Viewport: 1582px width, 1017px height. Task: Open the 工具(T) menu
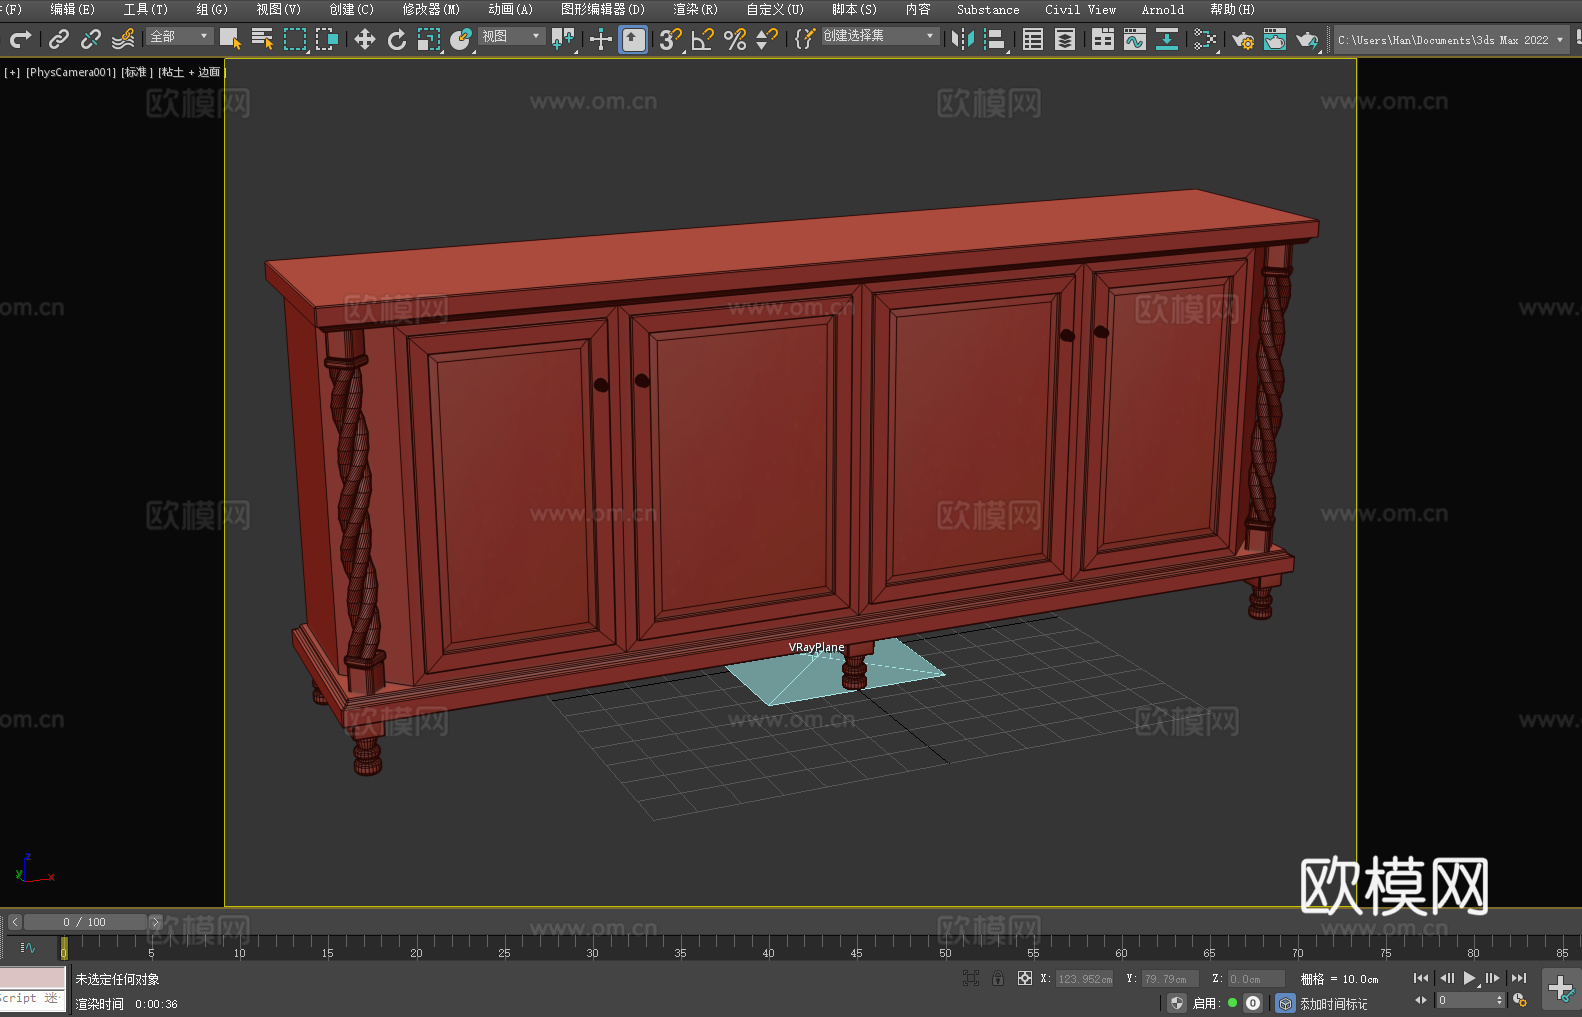coord(145,9)
